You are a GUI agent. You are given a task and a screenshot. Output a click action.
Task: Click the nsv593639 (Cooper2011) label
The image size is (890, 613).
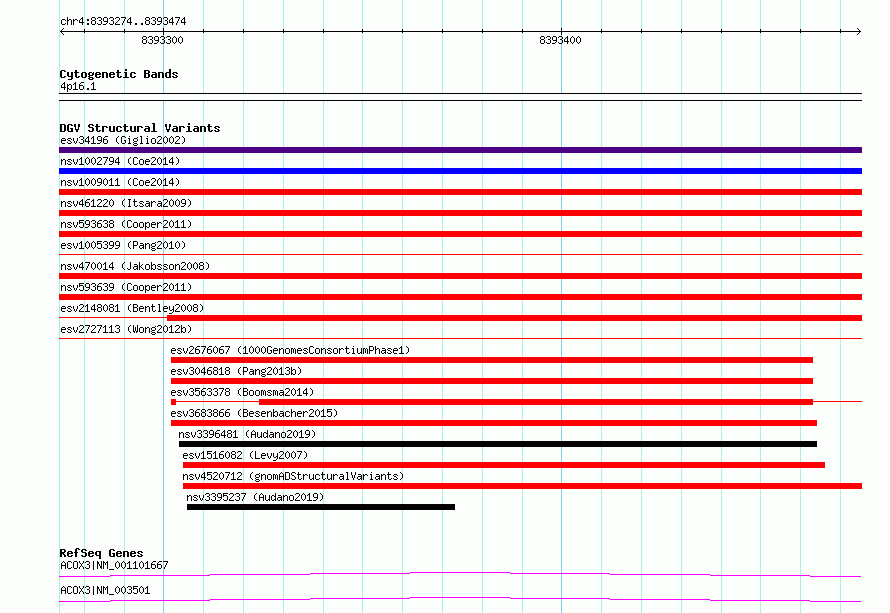[x=126, y=287]
